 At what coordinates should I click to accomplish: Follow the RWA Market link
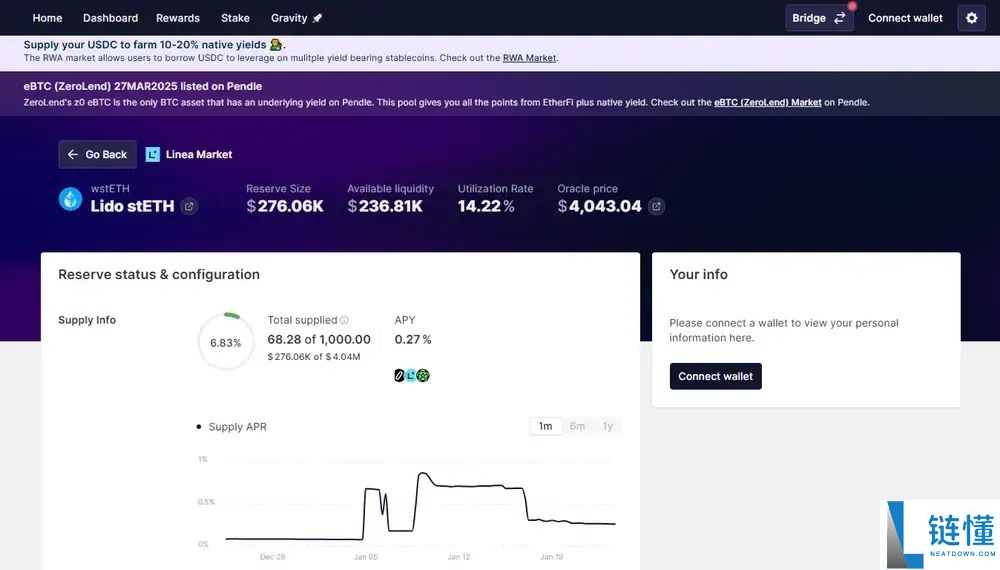click(529, 58)
